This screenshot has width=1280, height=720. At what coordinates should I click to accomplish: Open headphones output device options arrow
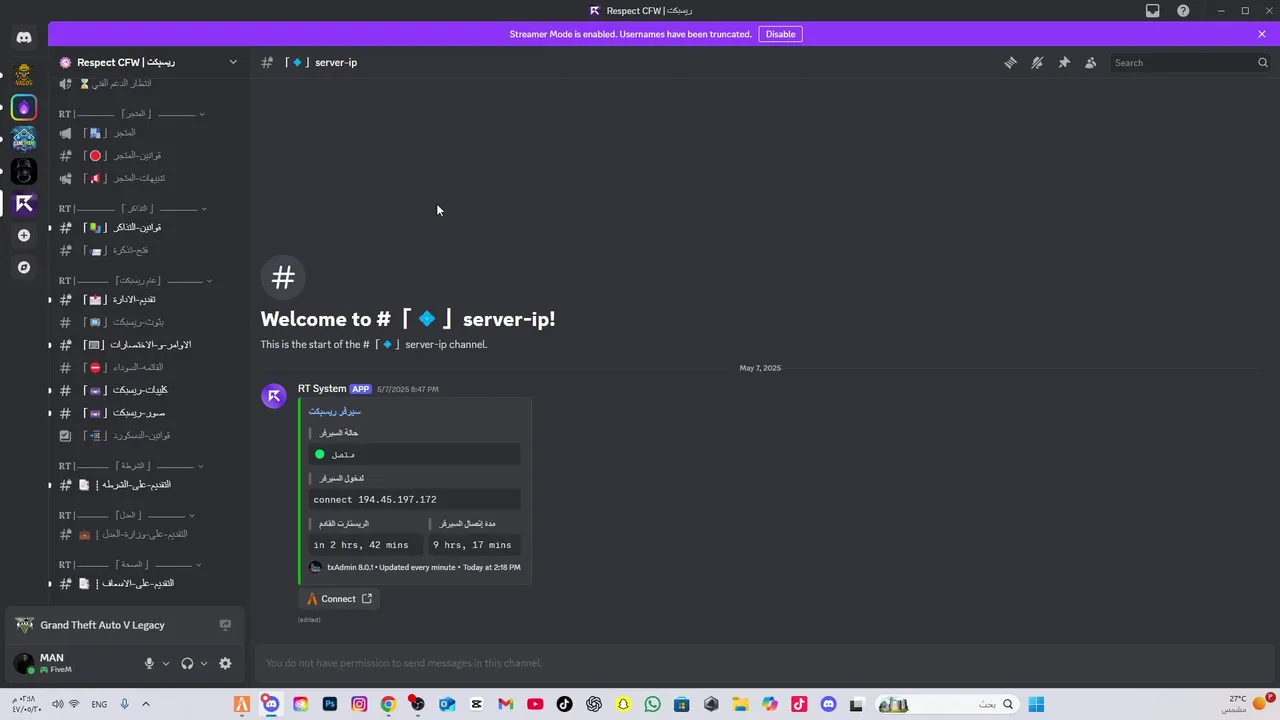204,663
